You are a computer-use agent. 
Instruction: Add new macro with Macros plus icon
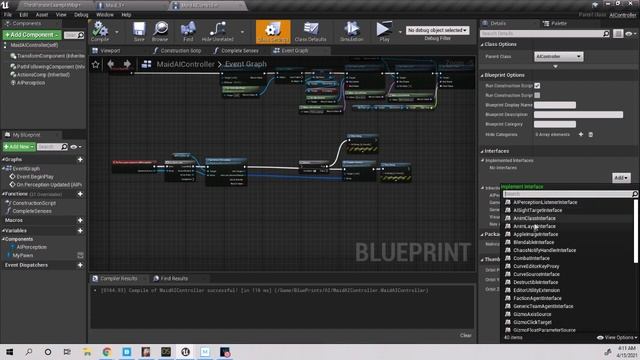coord(80,220)
